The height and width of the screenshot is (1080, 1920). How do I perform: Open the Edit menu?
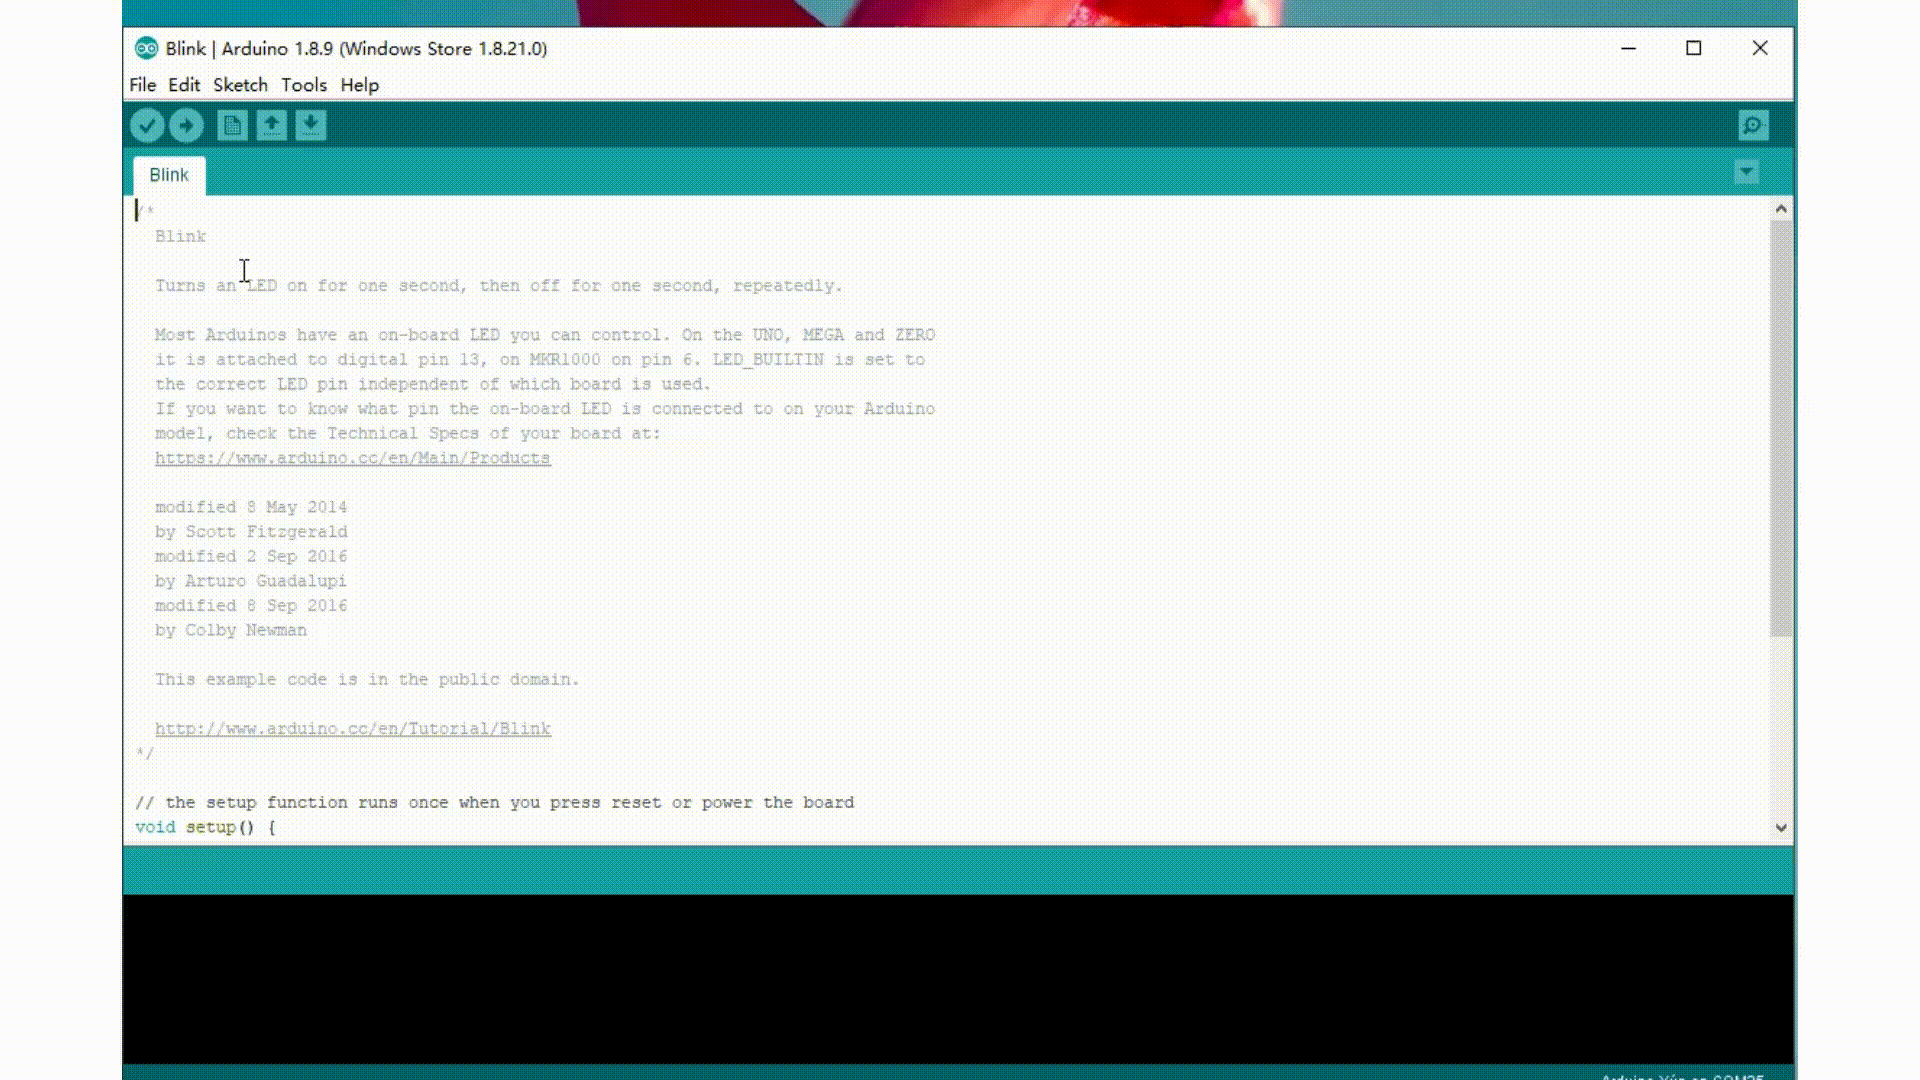coord(183,85)
